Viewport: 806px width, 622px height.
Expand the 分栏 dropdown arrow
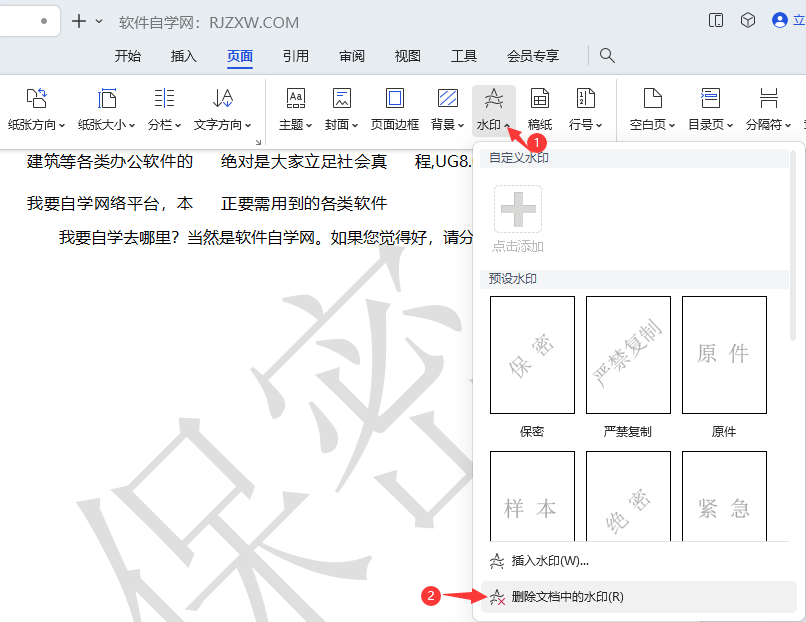[178, 125]
